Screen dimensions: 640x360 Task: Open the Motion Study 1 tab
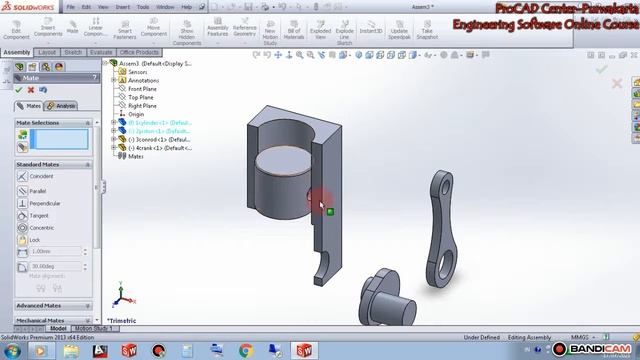tap(93, 328)
